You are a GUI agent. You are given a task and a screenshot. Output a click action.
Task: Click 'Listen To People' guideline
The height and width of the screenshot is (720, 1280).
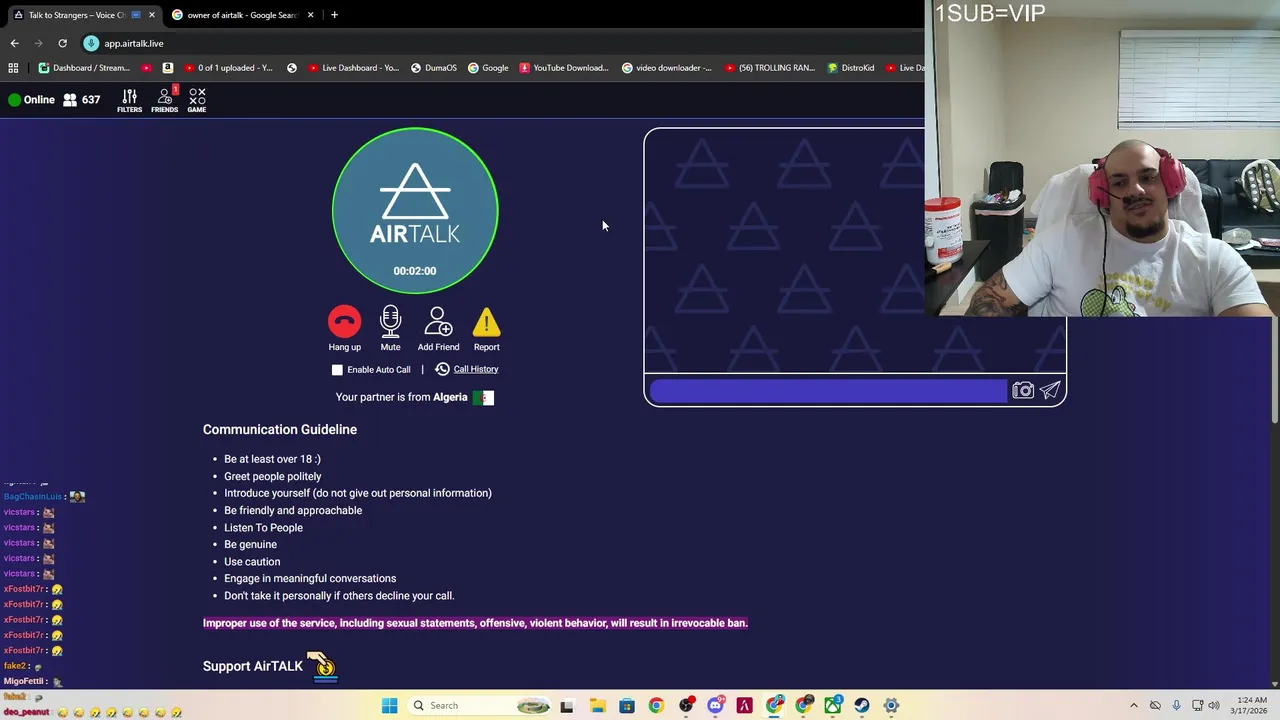coord(263,527)
